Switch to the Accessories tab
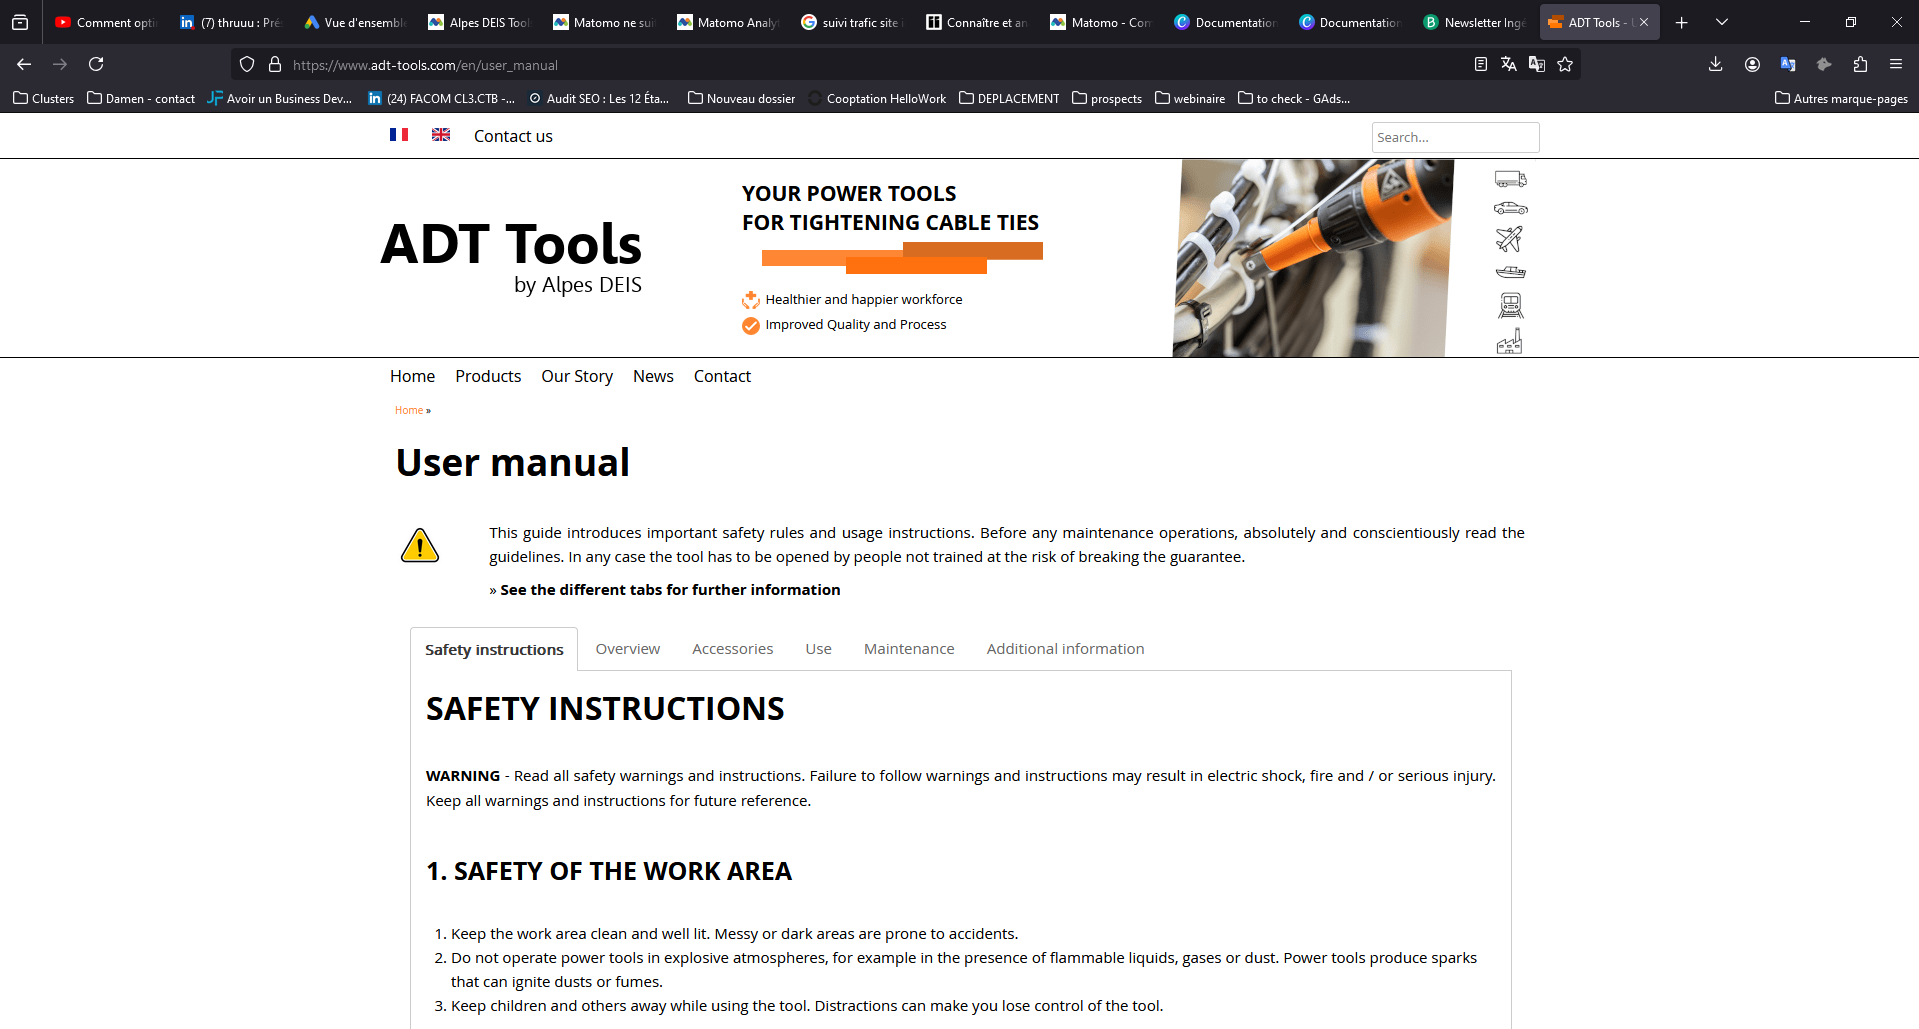 (733, 649)
